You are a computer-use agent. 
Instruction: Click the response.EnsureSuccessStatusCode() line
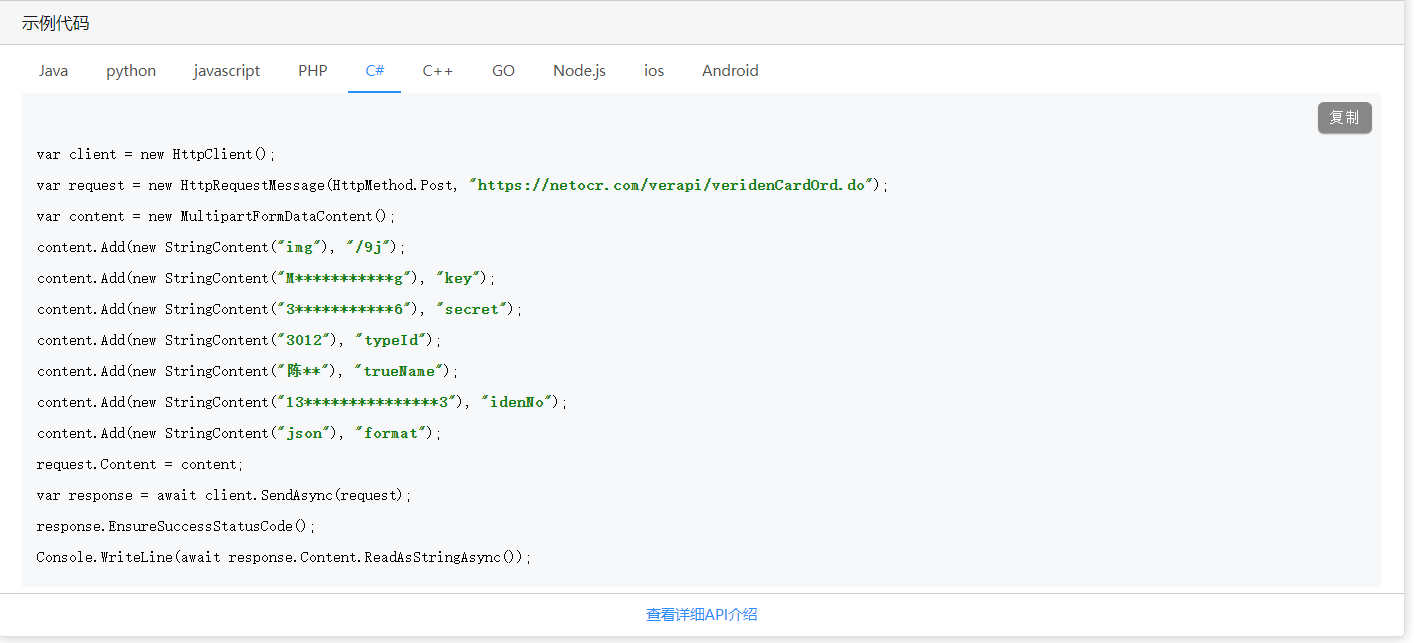point(176,526)
